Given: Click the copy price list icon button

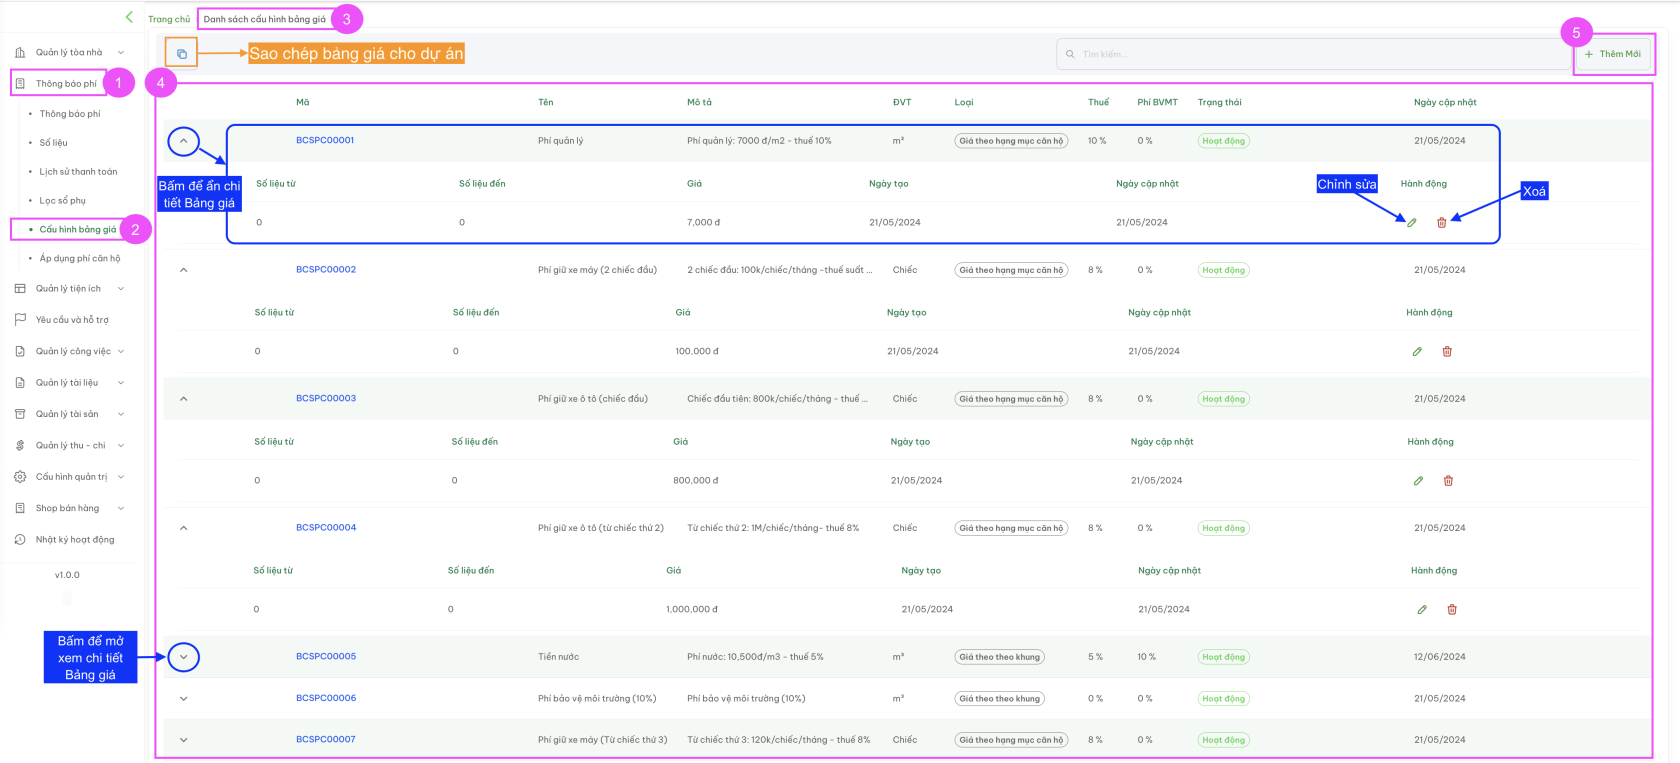Looking at the screenshot, I should [182, 53].
